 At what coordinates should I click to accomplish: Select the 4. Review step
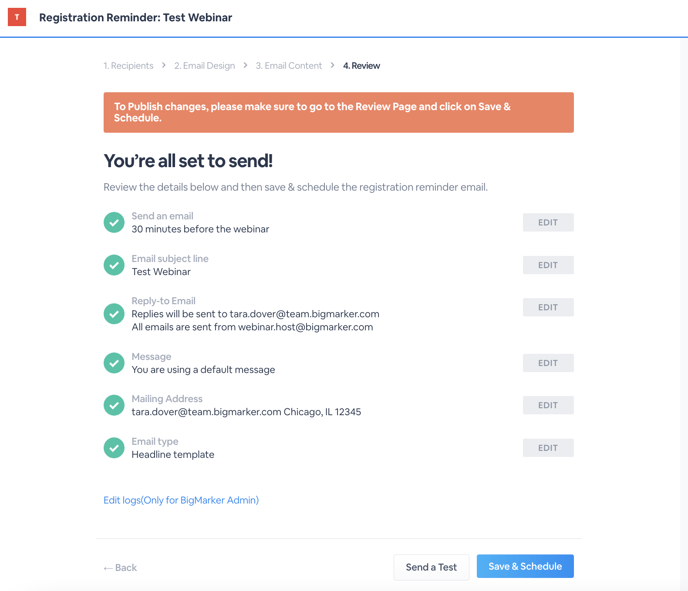coord(362,66)
